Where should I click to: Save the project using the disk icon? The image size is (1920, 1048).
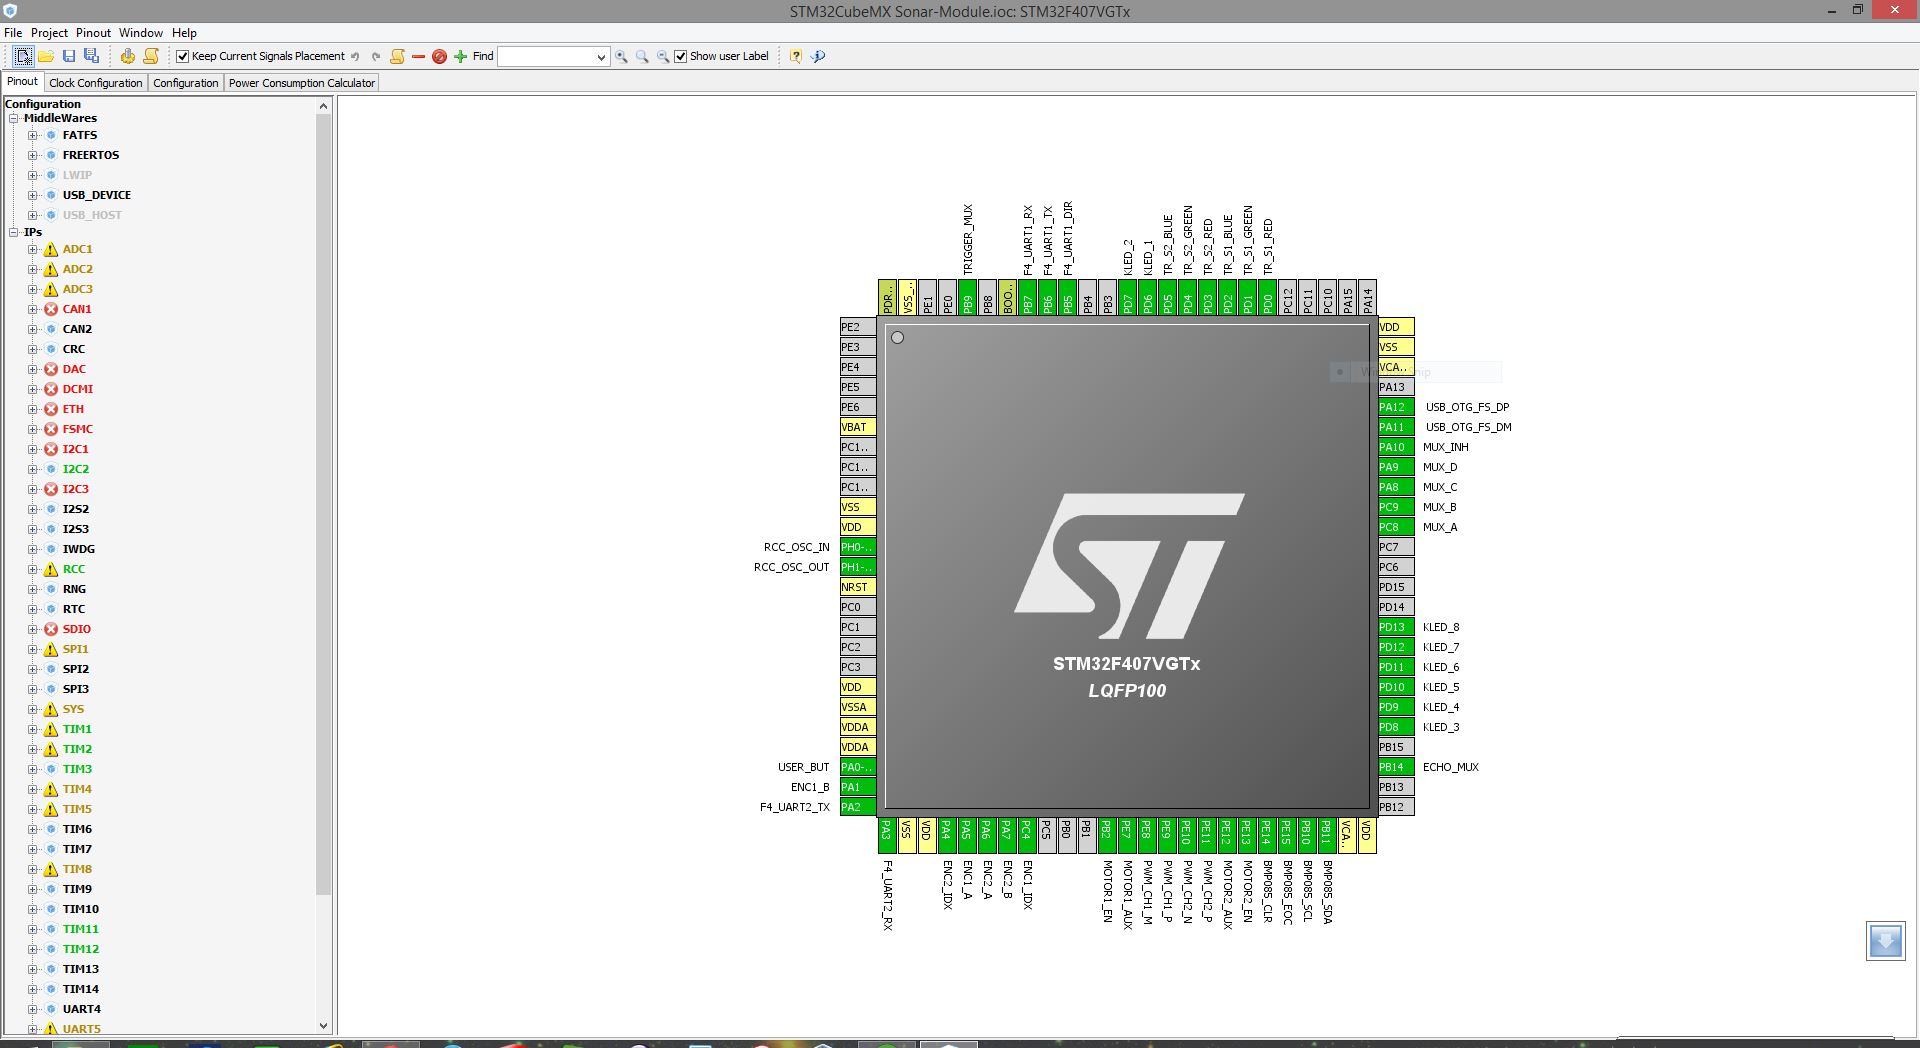click(x=69, y=56)
